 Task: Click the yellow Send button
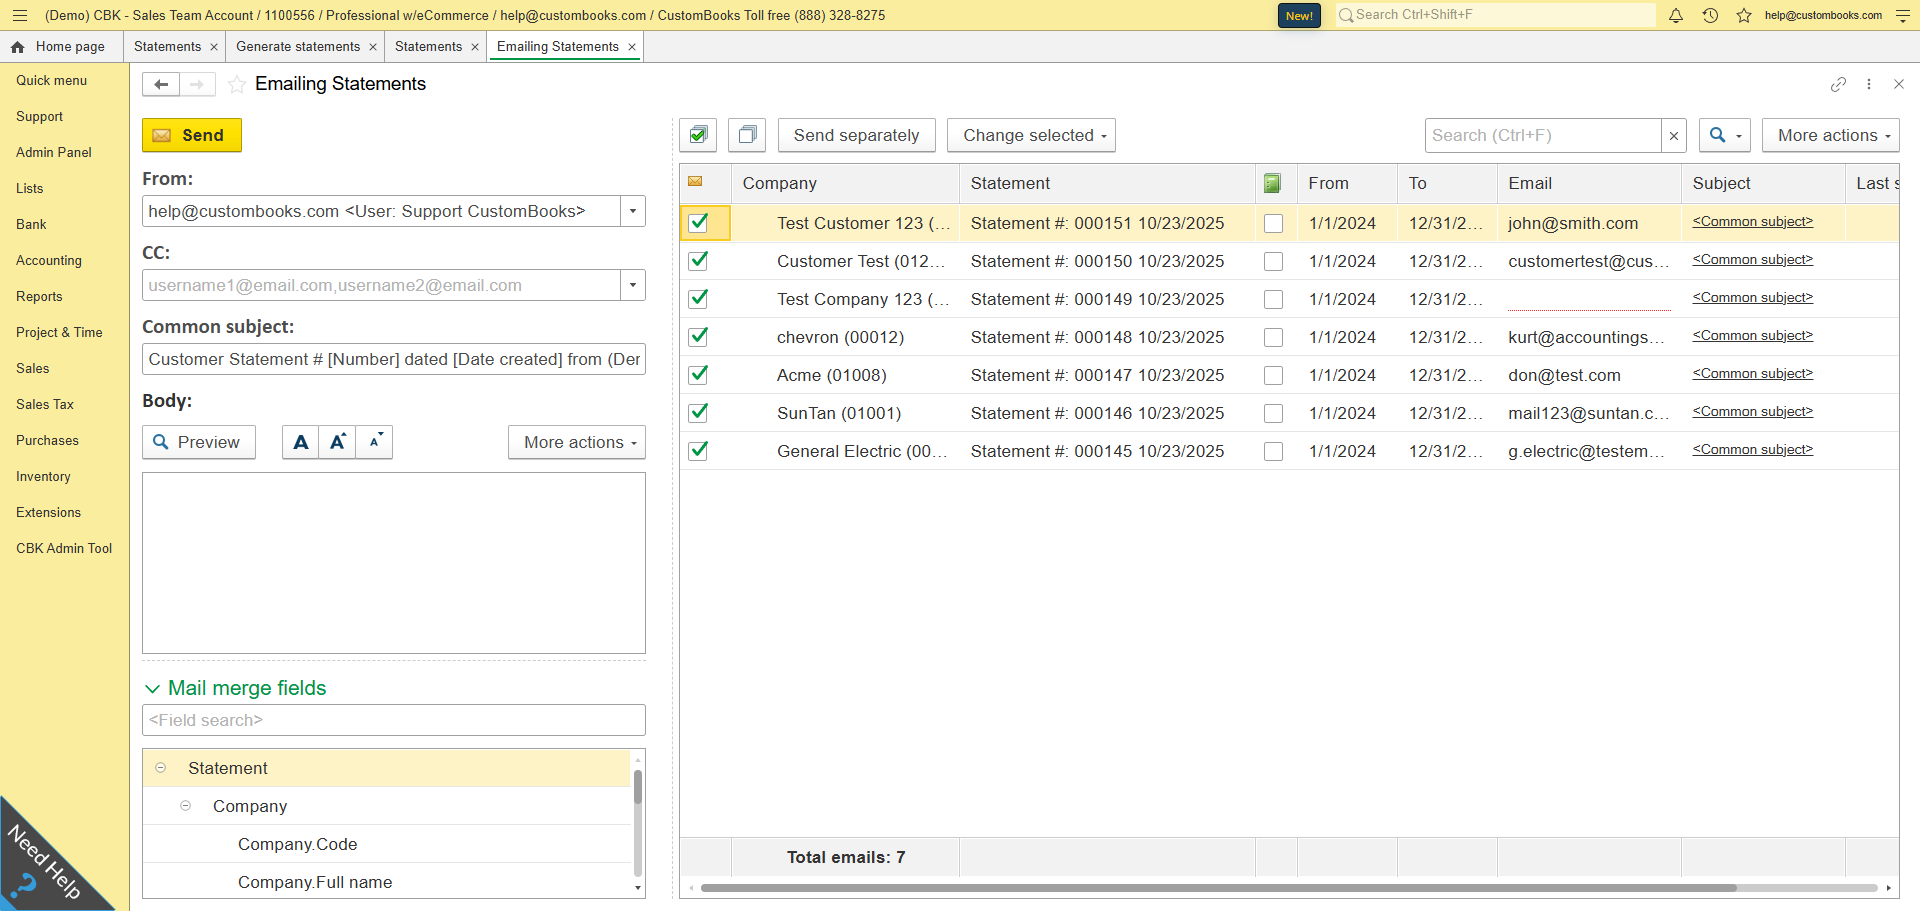[x=192, y=135]
